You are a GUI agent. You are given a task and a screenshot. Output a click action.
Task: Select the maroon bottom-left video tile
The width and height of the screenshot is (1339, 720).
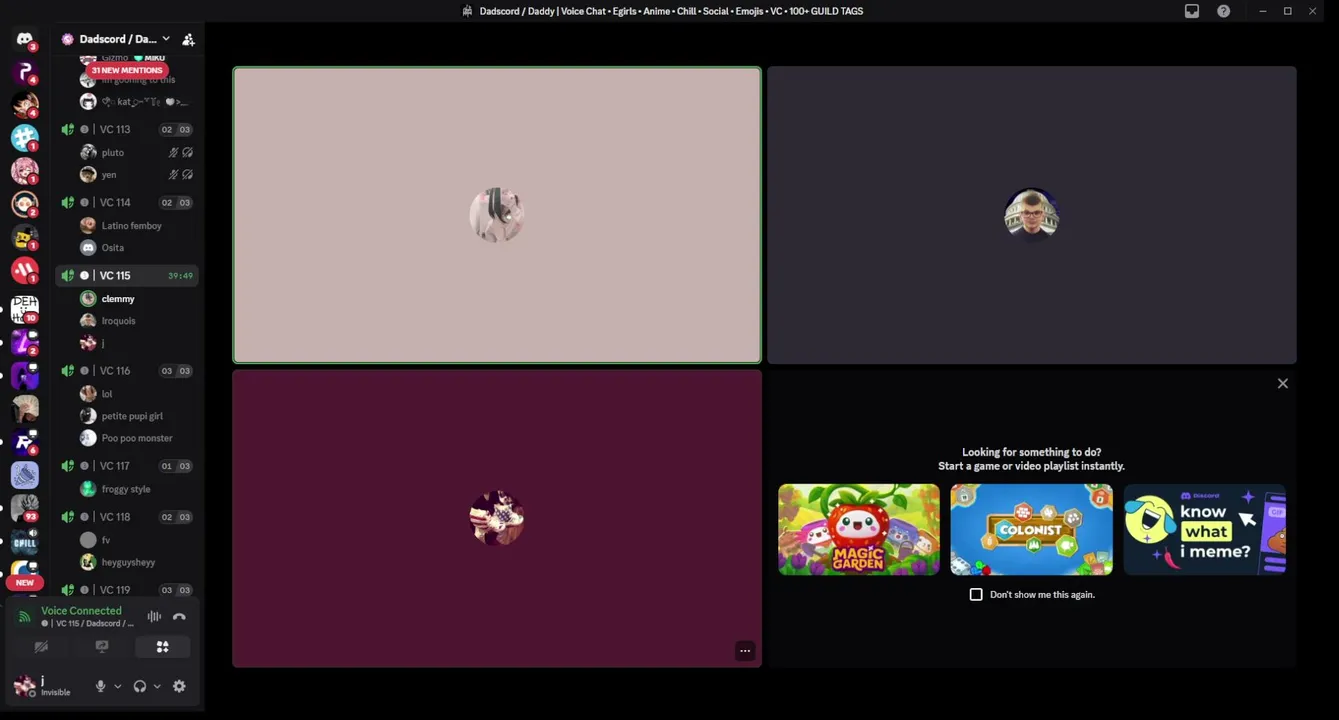(x=497, y=518)
